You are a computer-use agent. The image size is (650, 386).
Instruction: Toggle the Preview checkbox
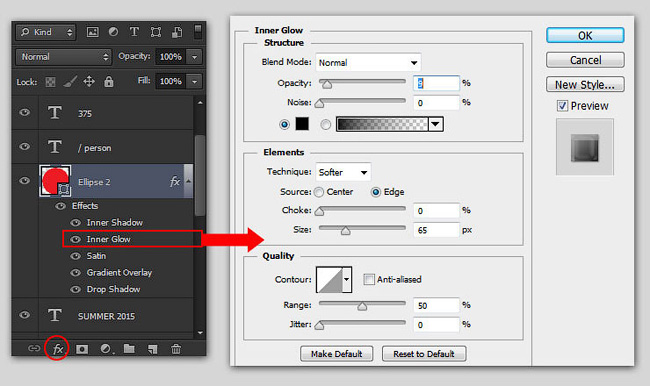562,106
